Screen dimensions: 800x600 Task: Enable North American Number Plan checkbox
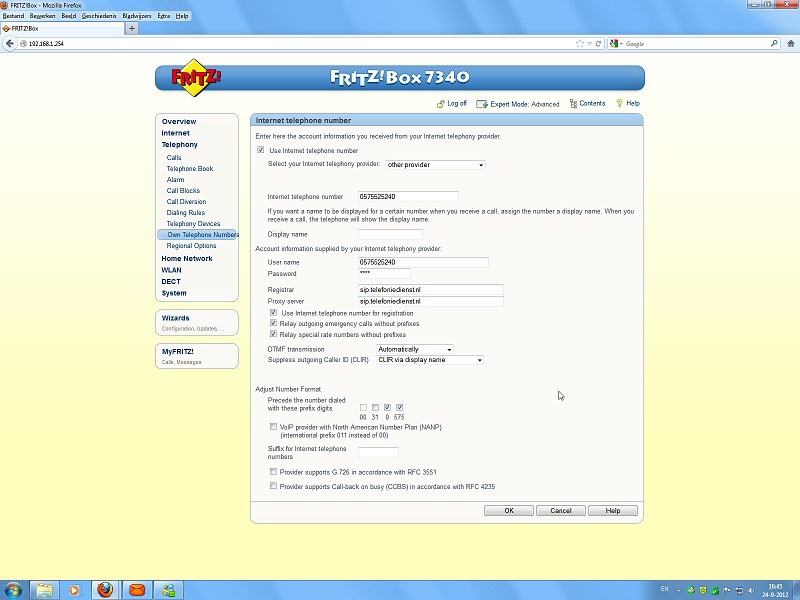(273, 427)
